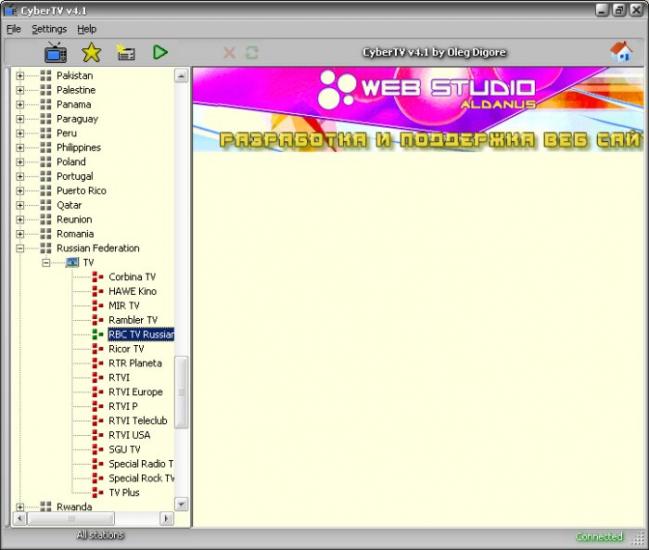
Task: Click the horizontal scroll left arrow
Action: pyautogui.click(x=20, y=519)
